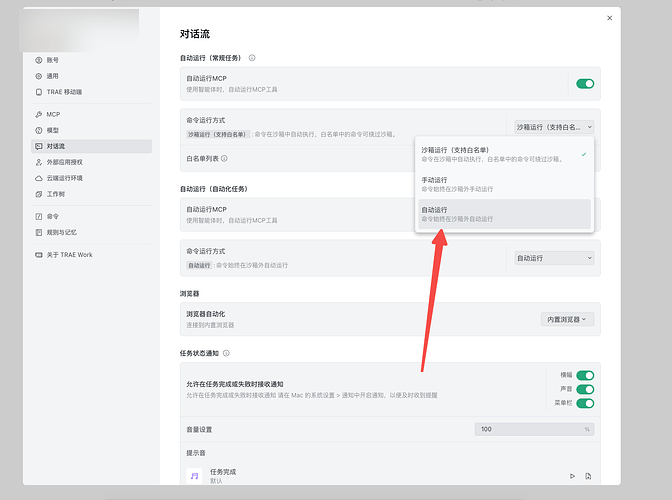Screen dimensions: 672x500
Task: Click the 浏览器自动化 label
Action: tap(205, 314)
